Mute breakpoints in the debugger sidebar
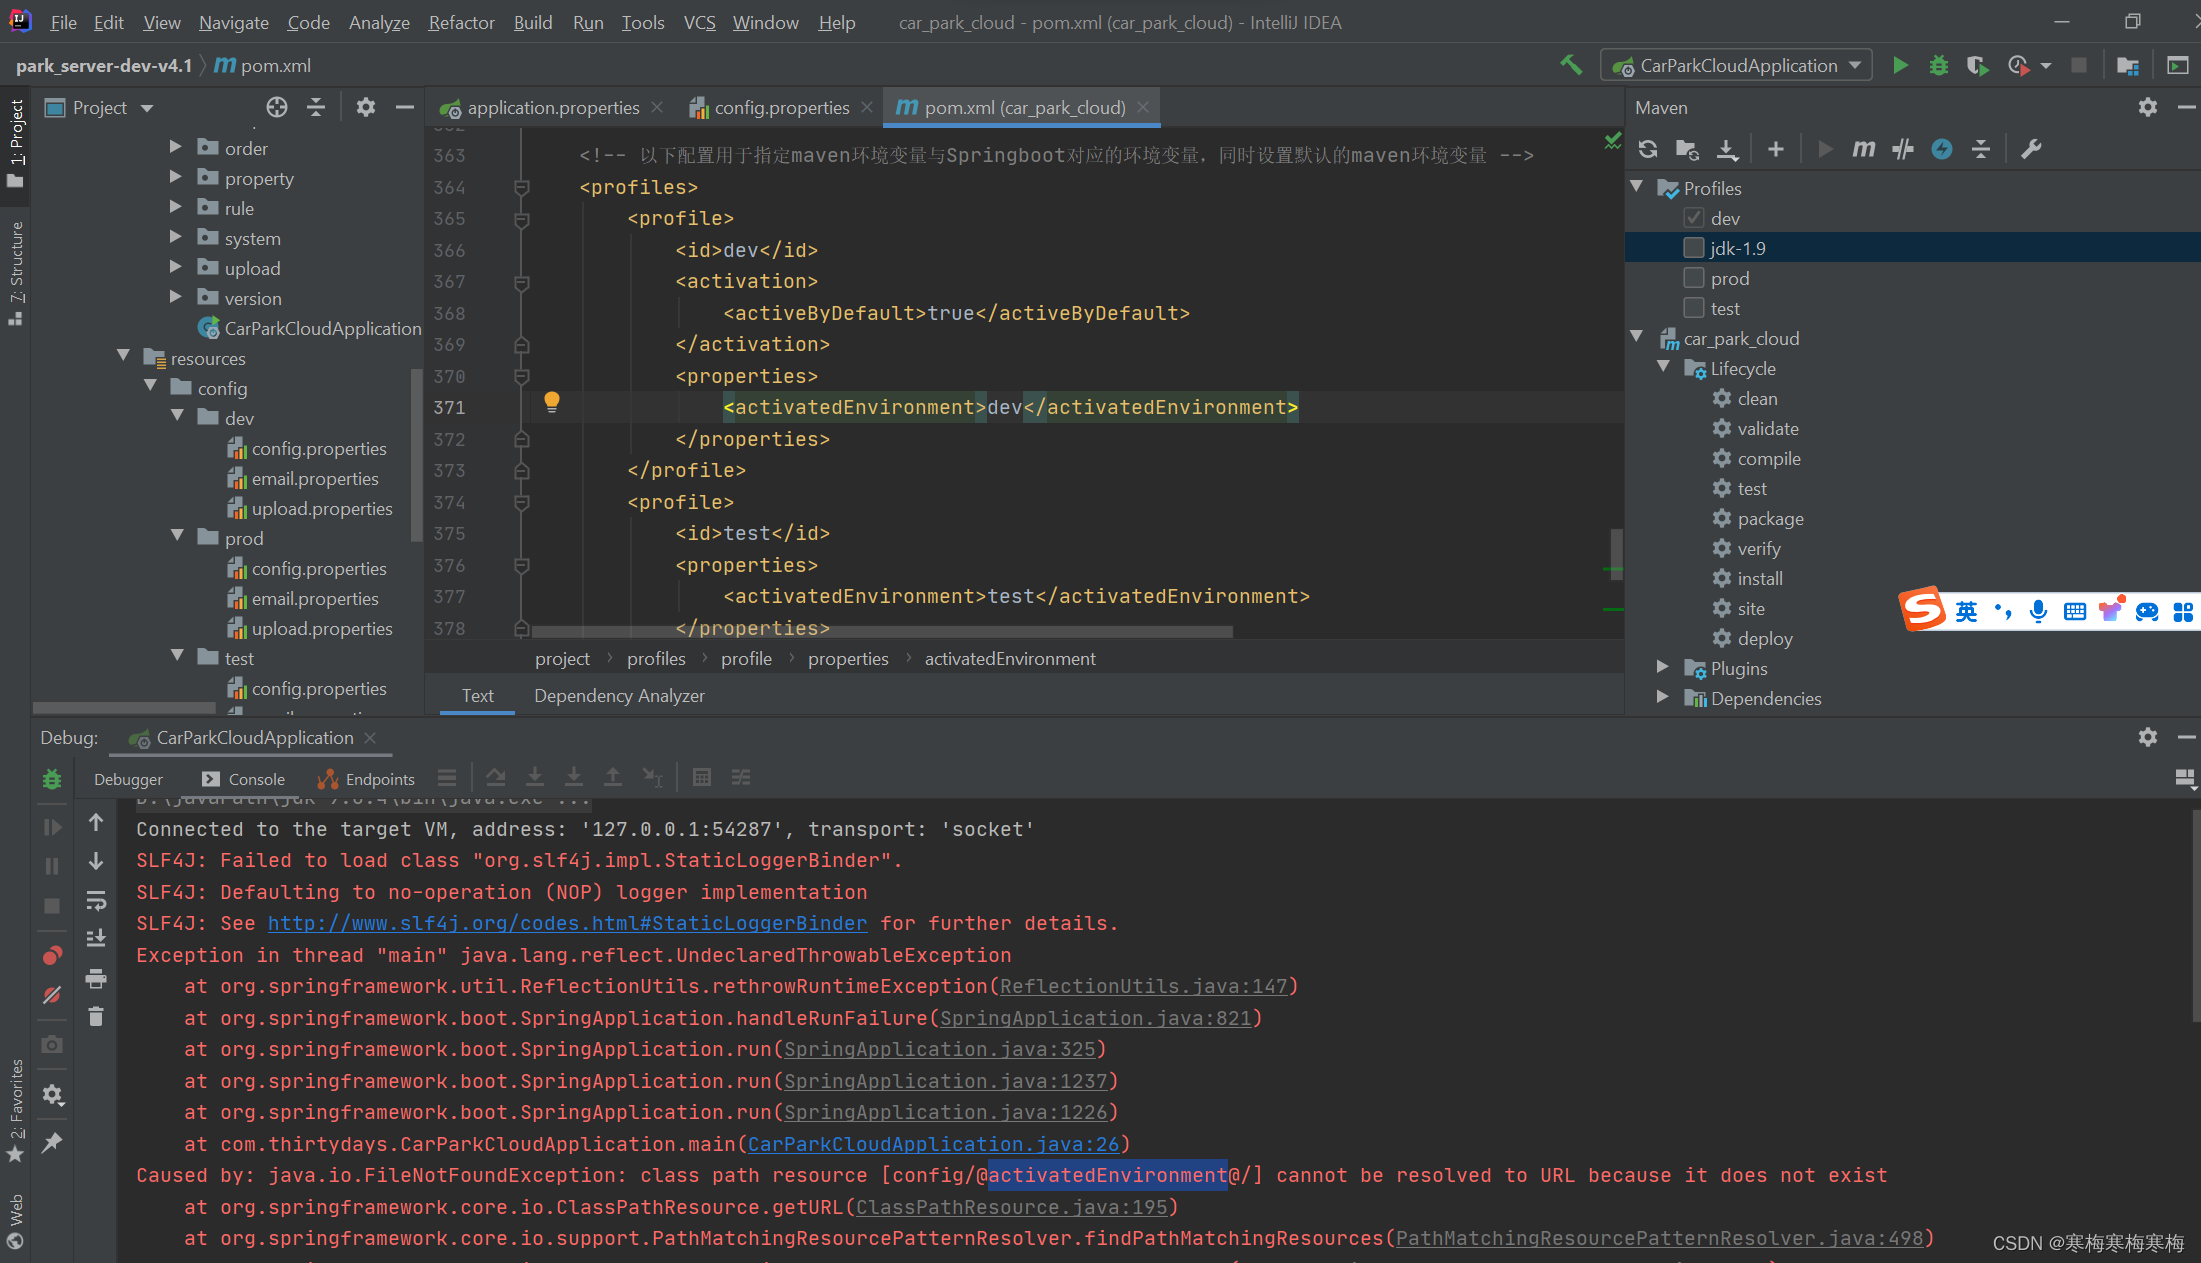This screenshot has width=2201, height=1263. pyautogui.click(x=52, y=995)
